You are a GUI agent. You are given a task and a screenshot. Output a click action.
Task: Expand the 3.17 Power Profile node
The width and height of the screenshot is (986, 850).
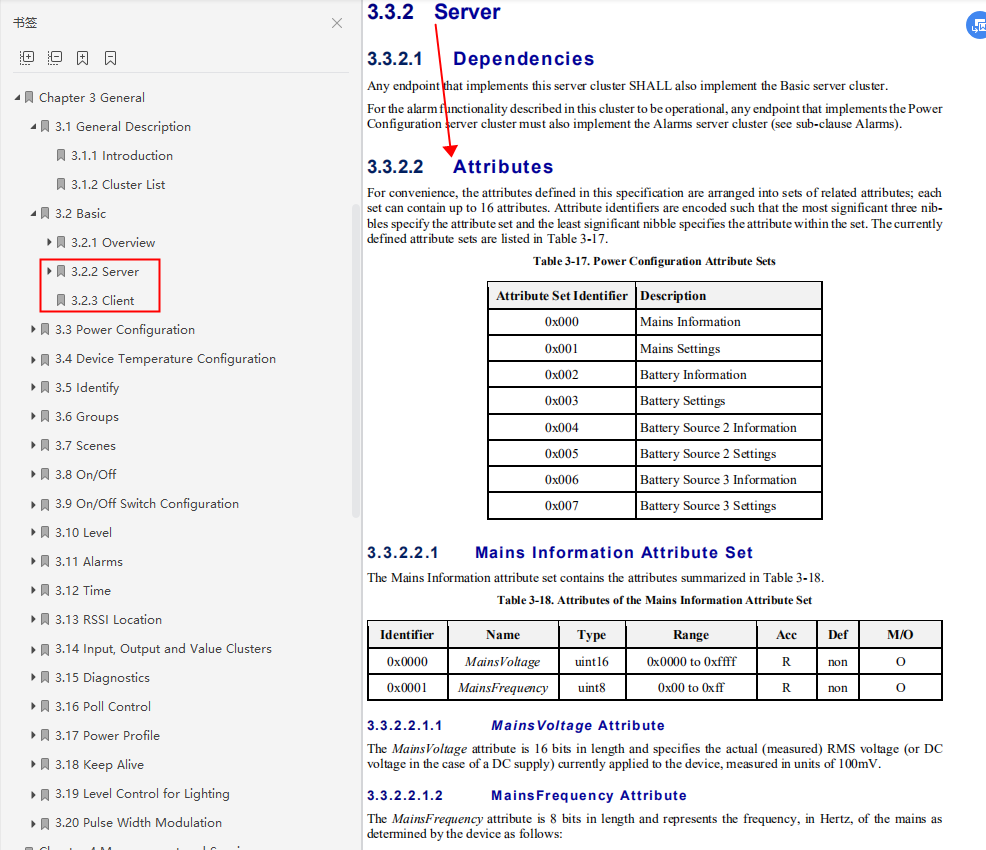point(33,736)
